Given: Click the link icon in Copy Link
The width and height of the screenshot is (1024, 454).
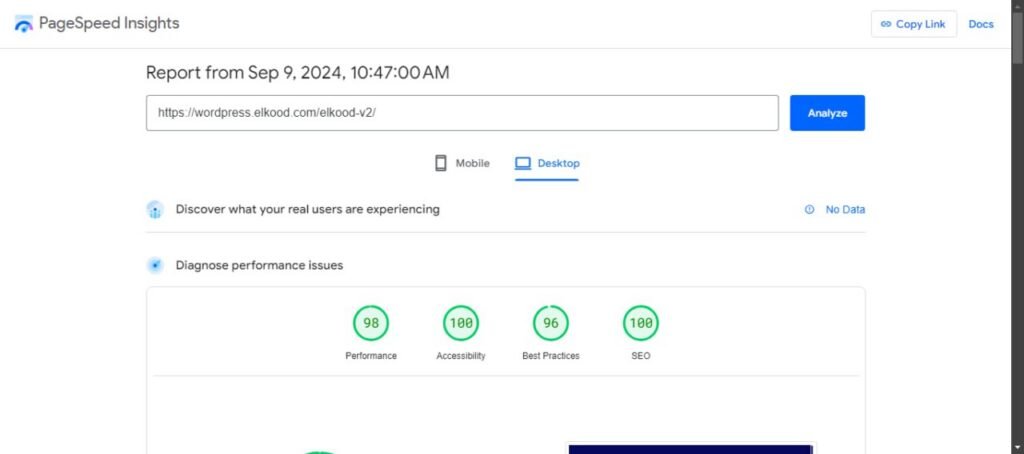Looking at the screenshot, I should (885, 24).
